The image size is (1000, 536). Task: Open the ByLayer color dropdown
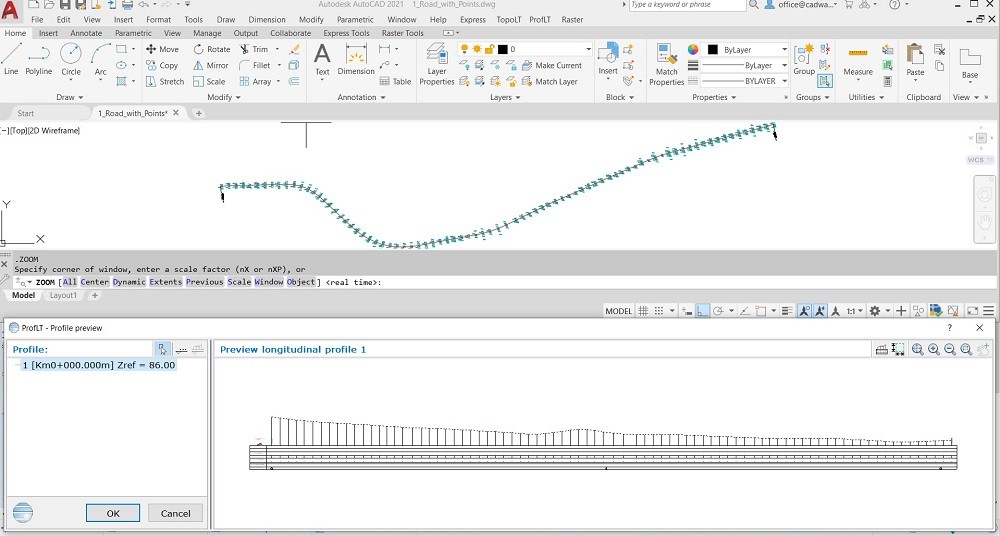tap(746, 49)
